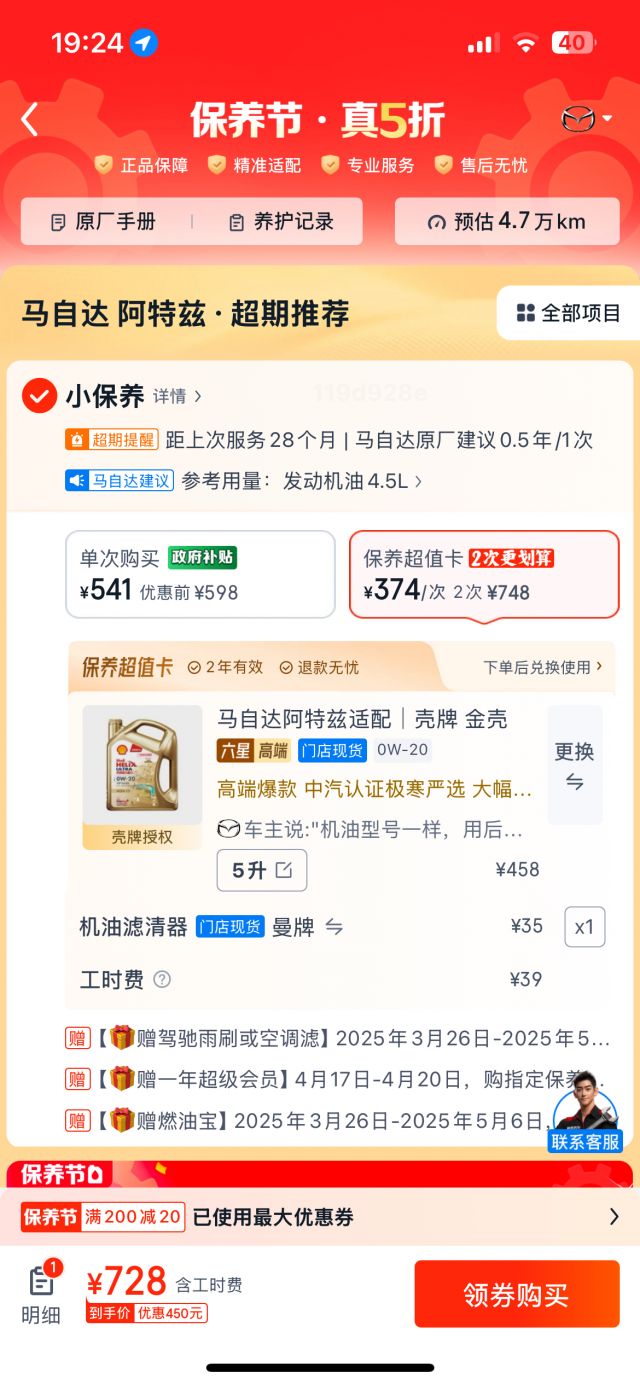Image resolution: width=640 pixels, height=1385 pixels.
Task: Select 保养超值卡 ¥374/次 option
Action: point(484,574)
